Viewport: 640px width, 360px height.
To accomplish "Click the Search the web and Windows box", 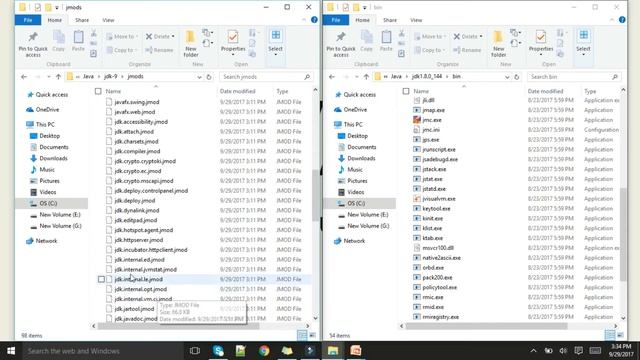I will (x=102, y=351).
